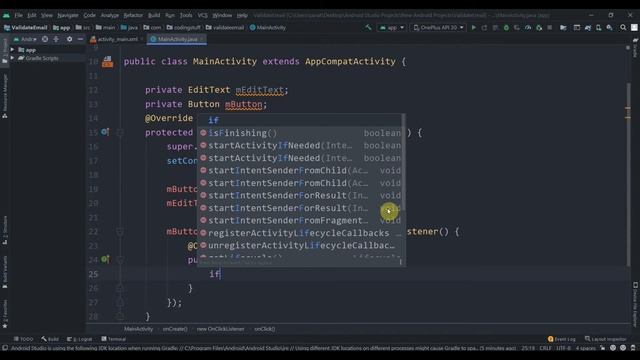Open the SDK Manager icon
Image resolution: width=640 pixels, height=360 pixels.
pyautogui.click(x=609, y=27)
